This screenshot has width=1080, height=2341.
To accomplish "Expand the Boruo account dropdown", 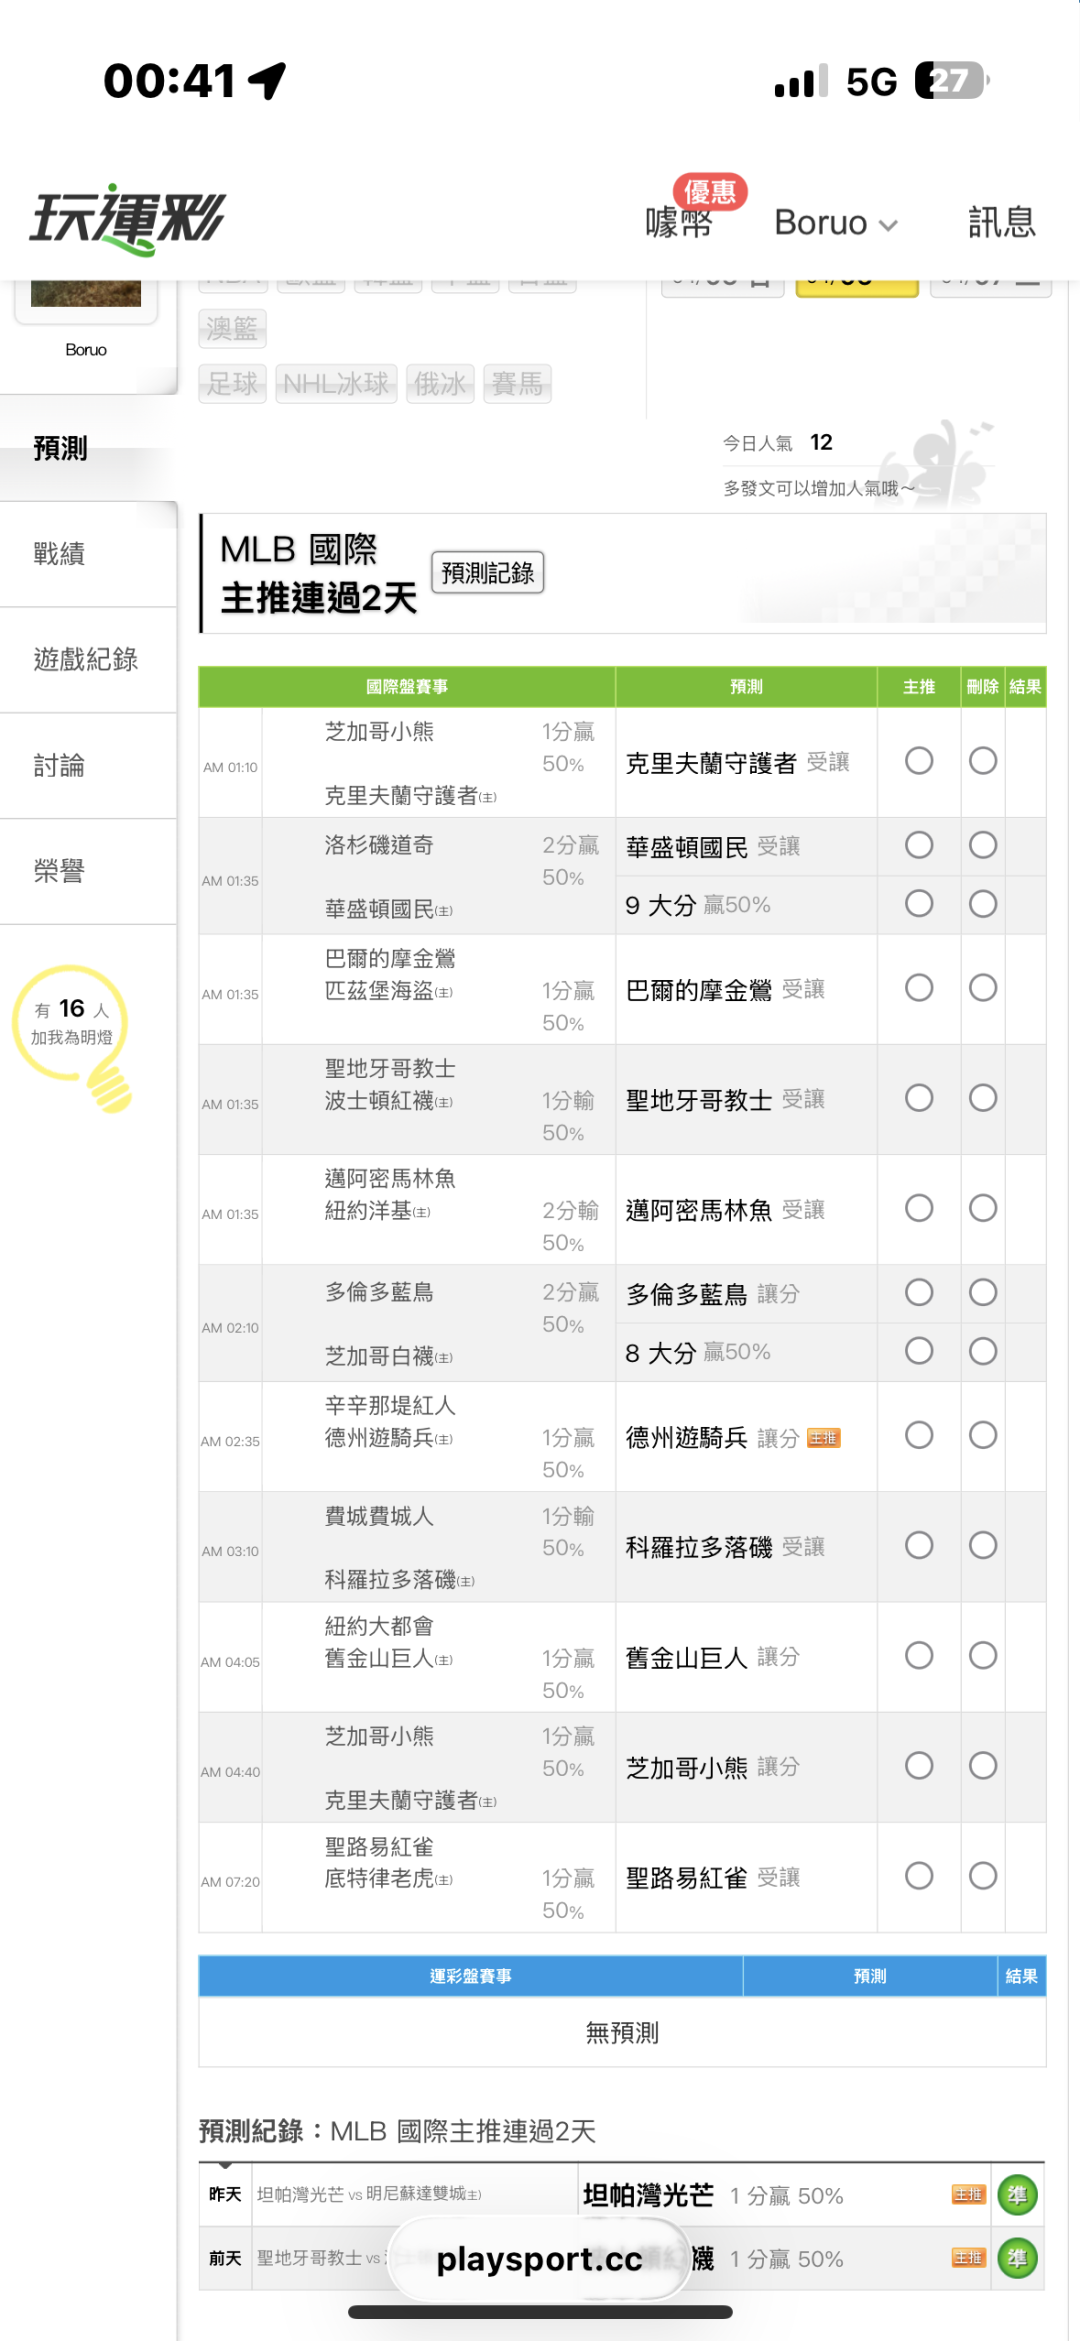I will [835, 223].
